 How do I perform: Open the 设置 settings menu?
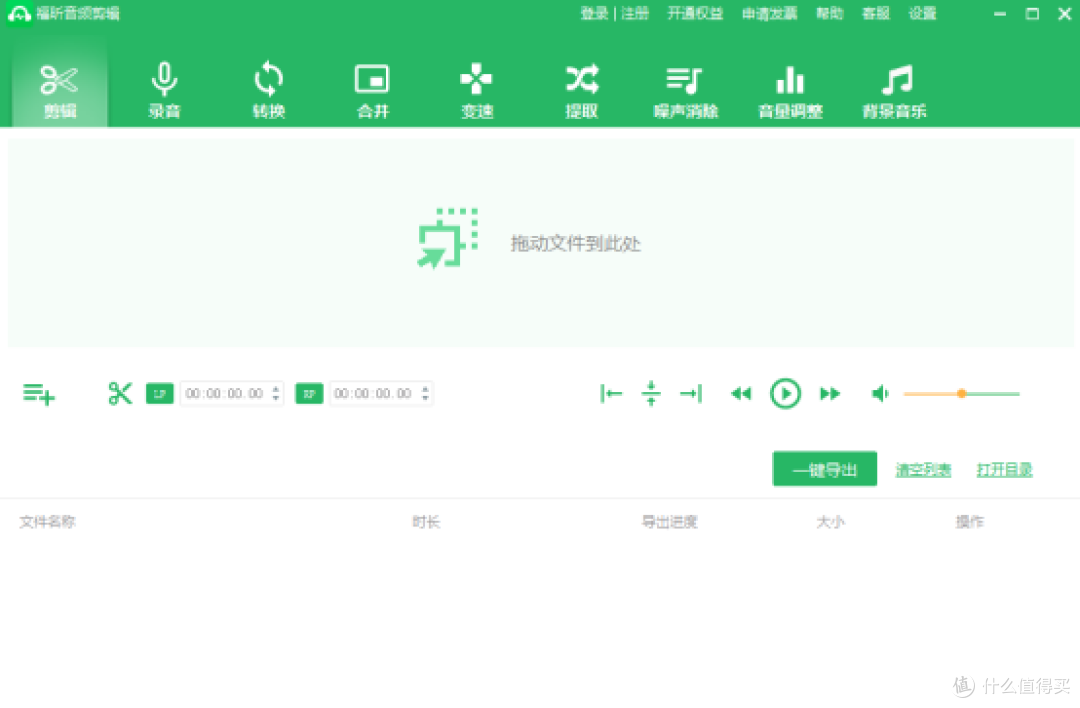pyautogui.click(x=922, y=13)
